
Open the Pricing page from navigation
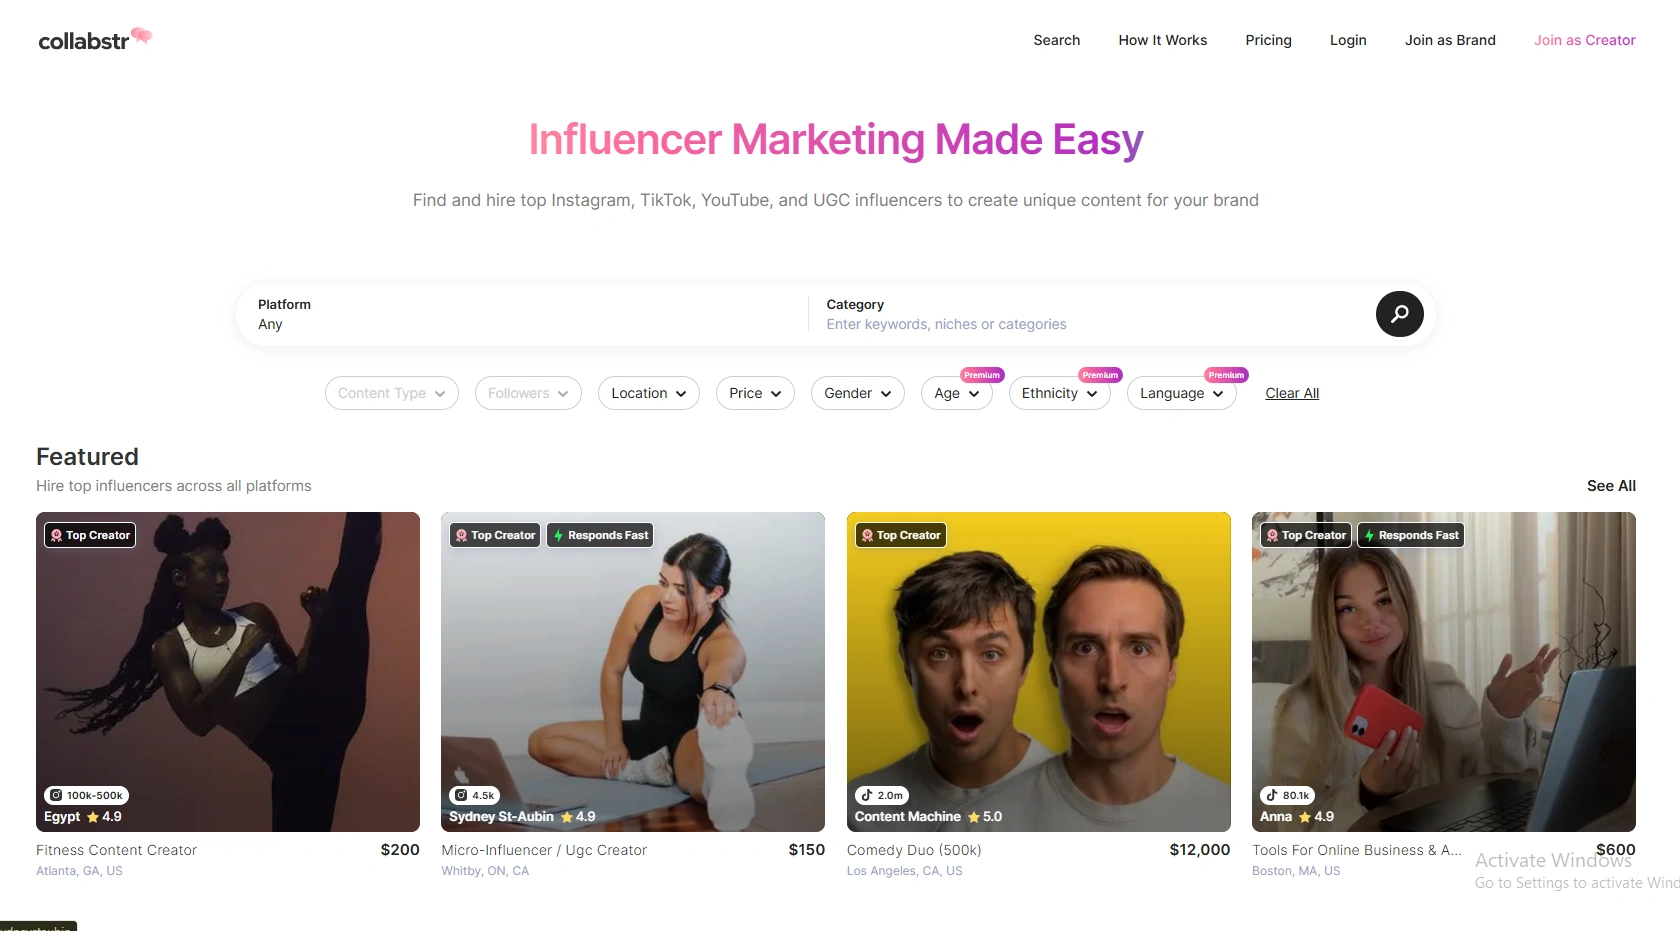coord(1268,40)
